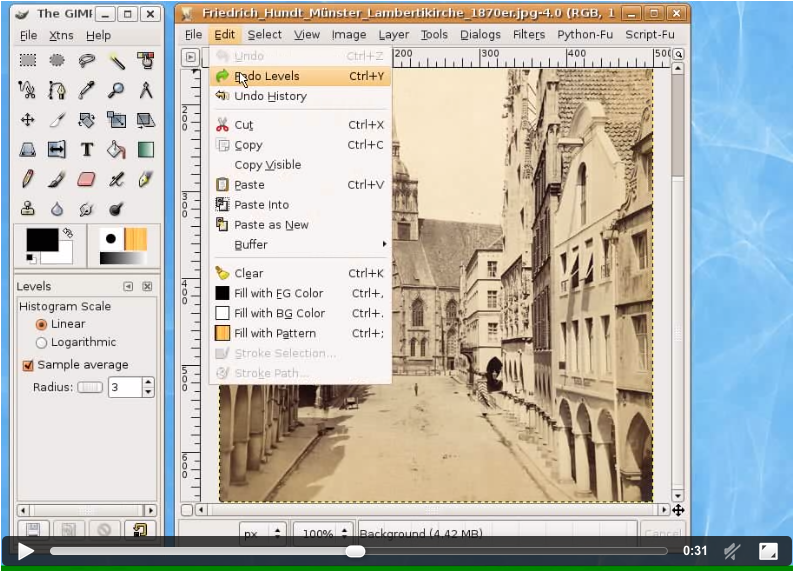Select the Rotate tool
793x572 pixels.
pos(86,120)
